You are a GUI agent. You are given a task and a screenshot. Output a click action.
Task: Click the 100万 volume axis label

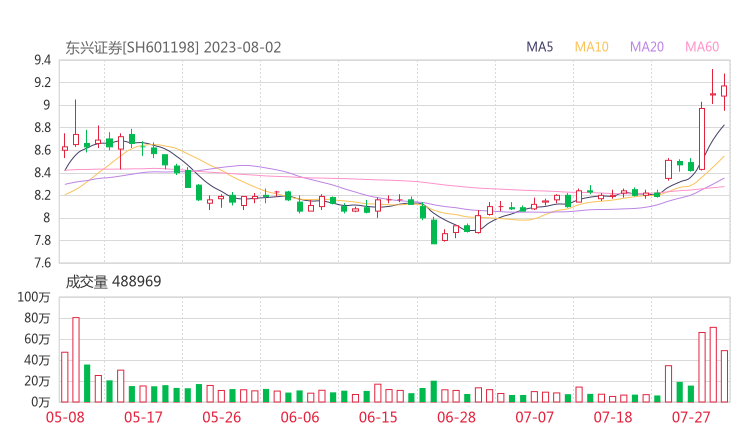point(34,297)
